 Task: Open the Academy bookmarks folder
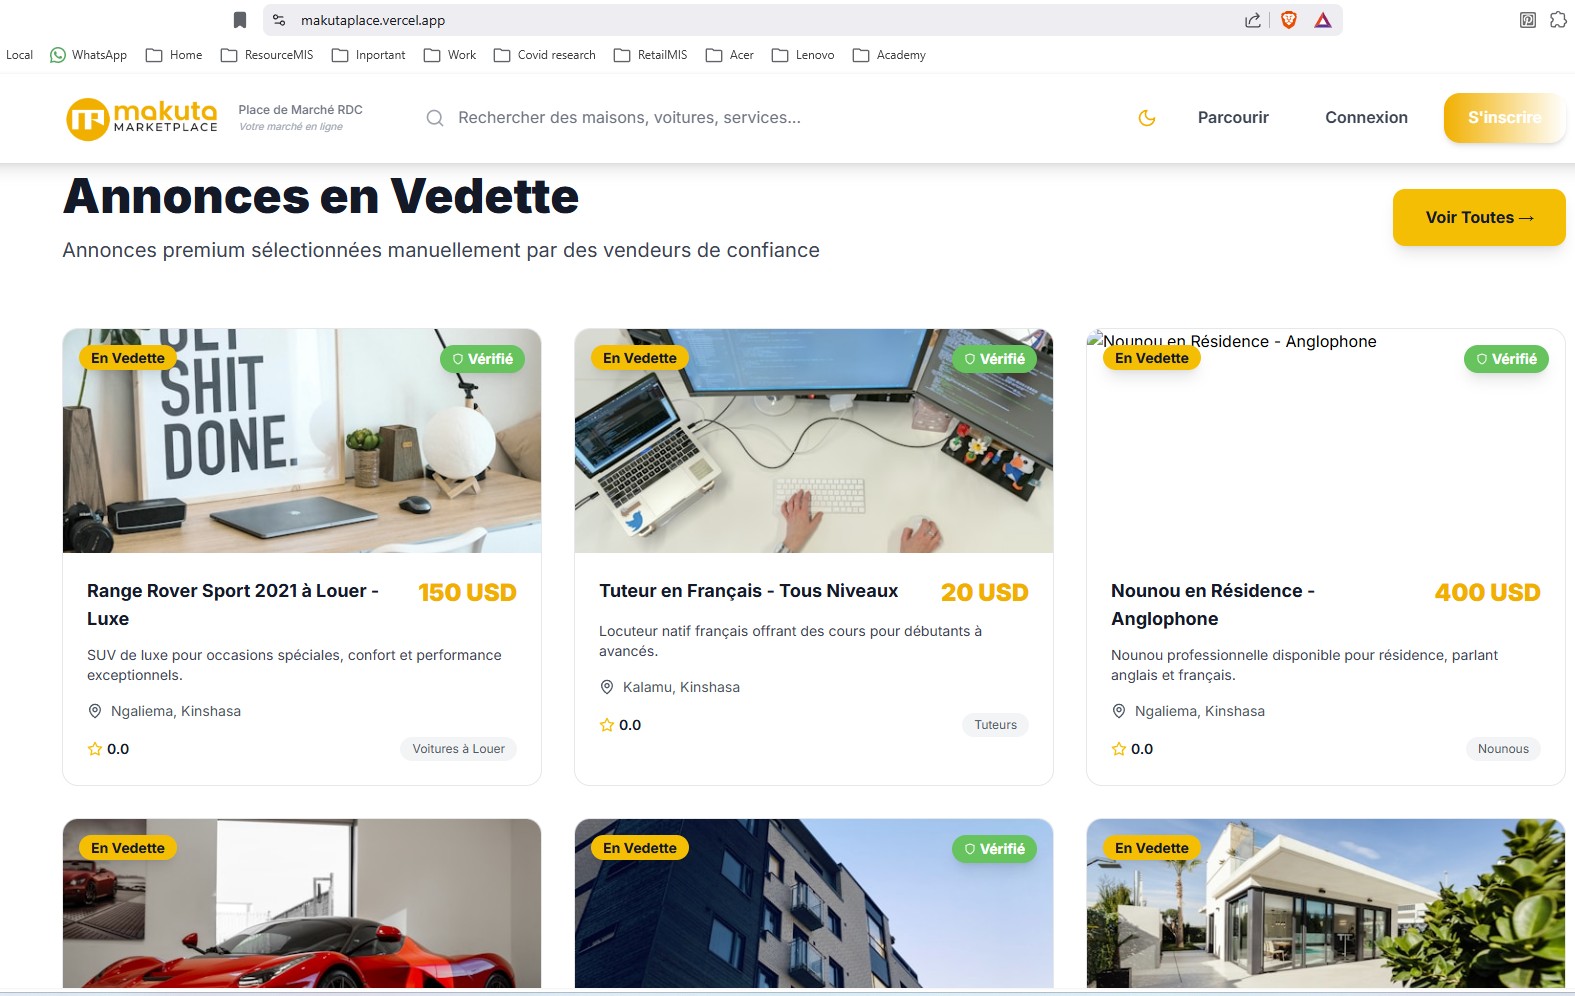coord(889,55)
